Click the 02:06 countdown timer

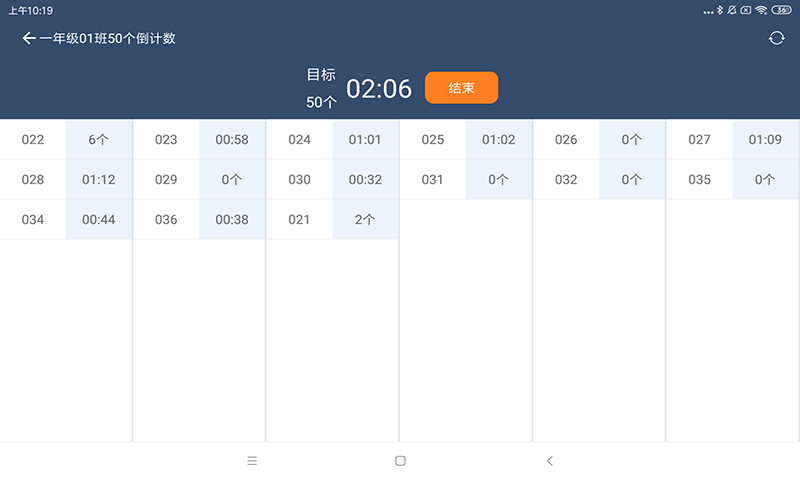click(x=379, y=88)
